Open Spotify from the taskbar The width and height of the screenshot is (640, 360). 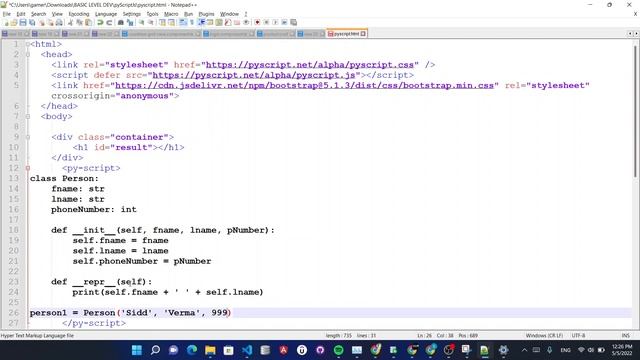(x=338, y=350)
